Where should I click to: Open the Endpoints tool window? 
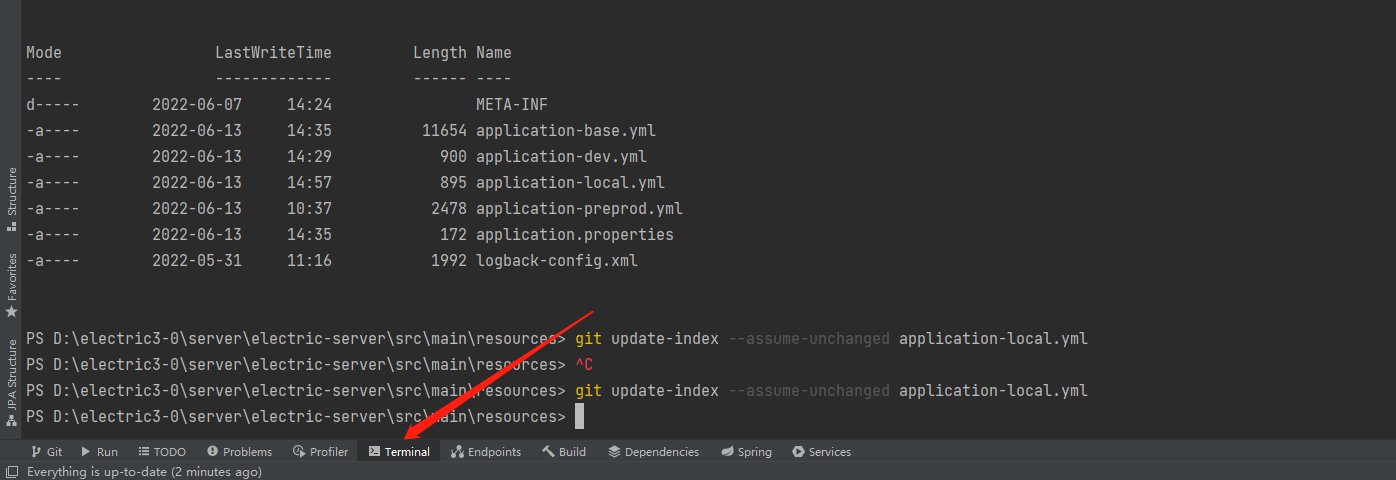[x=486, y=452]
